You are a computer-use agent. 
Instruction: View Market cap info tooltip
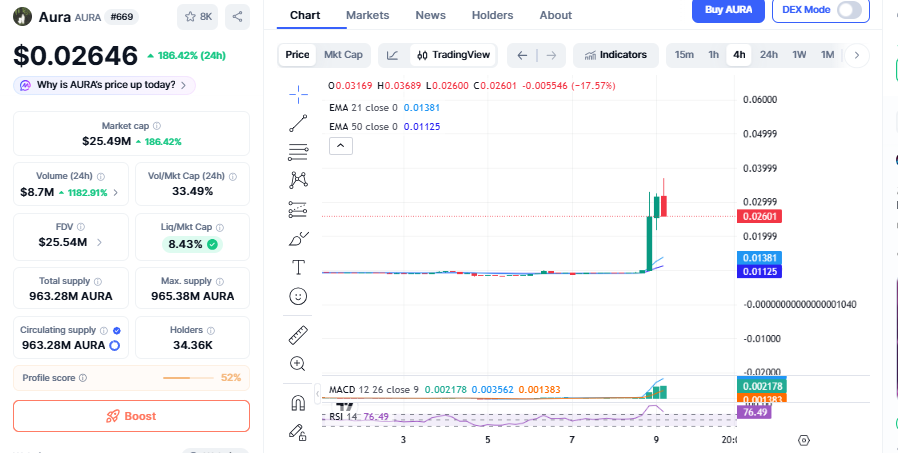(157, 126)
